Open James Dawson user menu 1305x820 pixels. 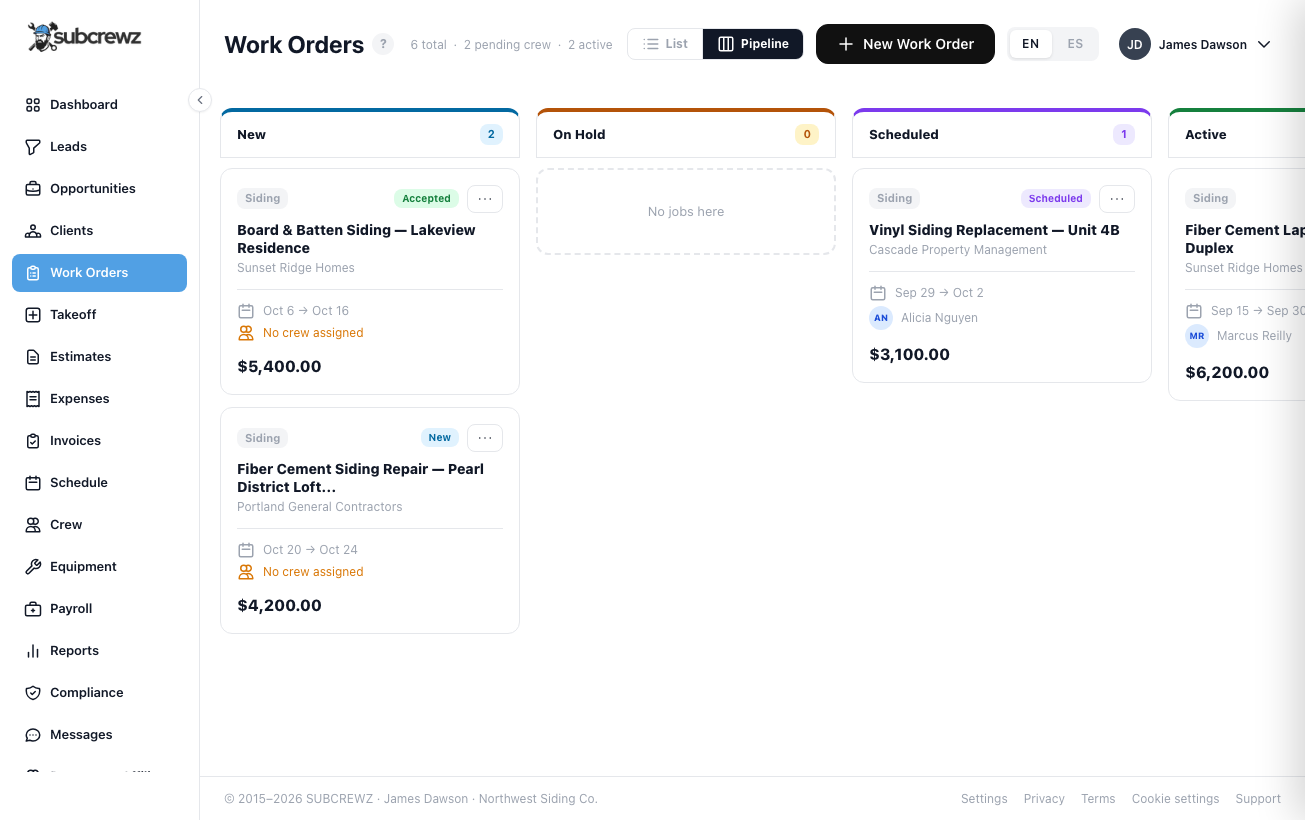(1195, 44)
